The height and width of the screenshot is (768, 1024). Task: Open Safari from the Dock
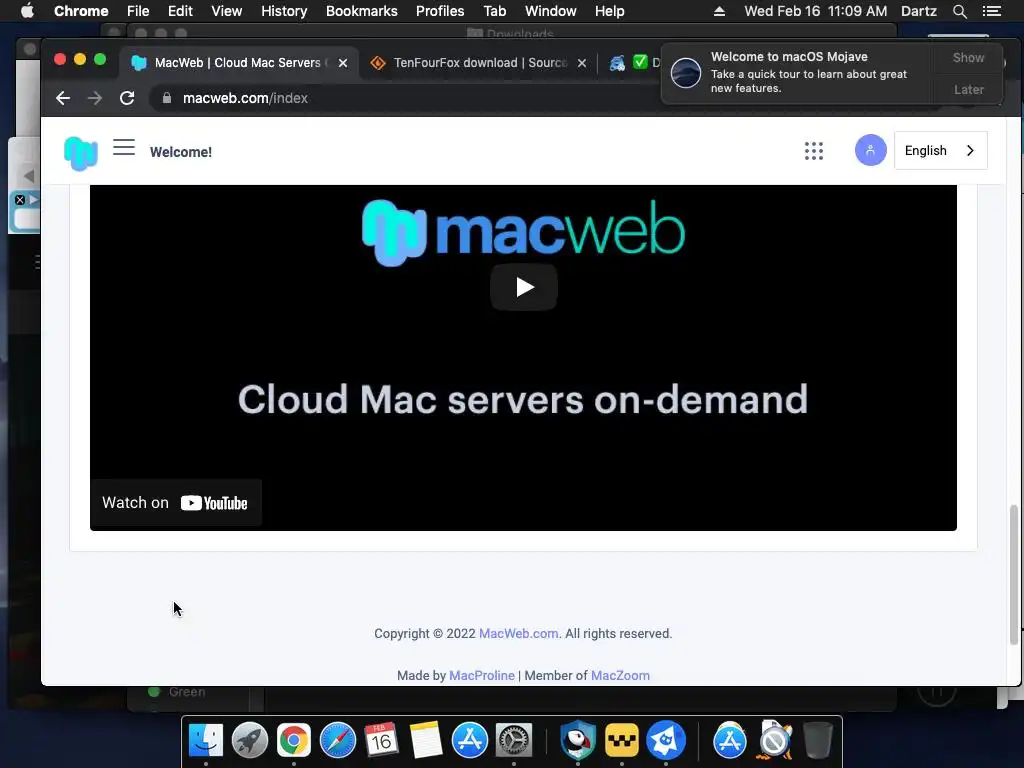point(338,741)
